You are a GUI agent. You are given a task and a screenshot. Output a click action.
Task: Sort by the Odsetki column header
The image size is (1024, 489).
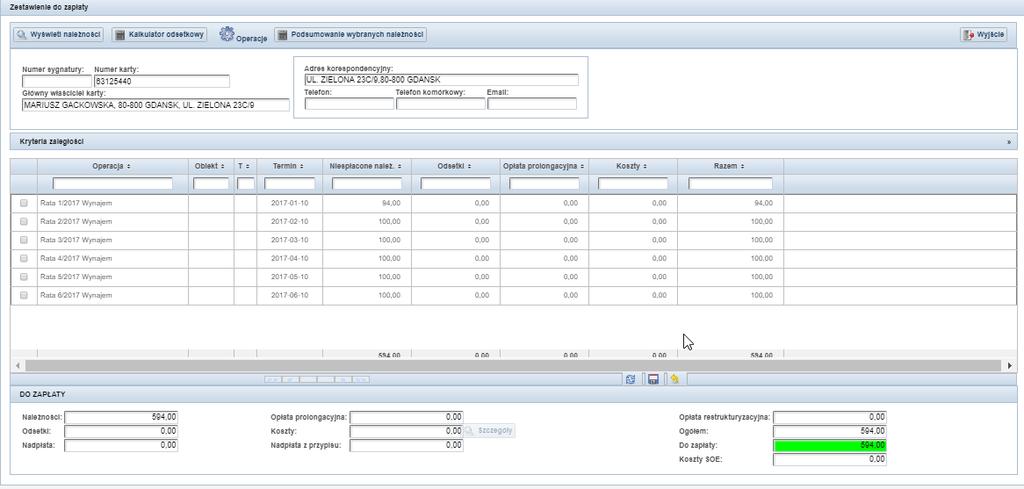[x=455, y=166]
